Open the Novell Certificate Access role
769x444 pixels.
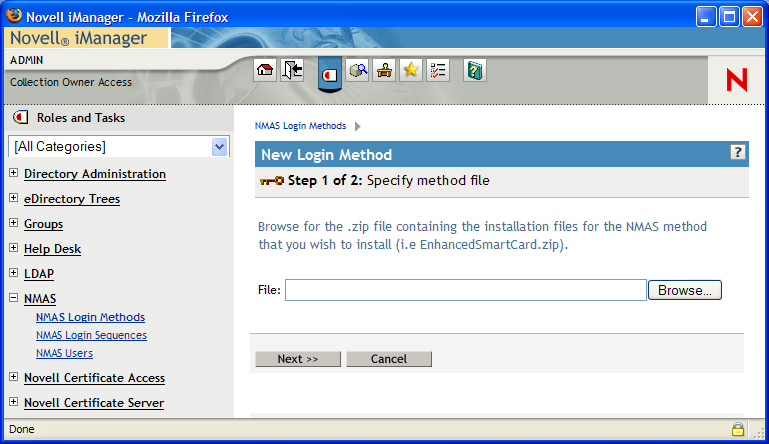tap(94, 378)
